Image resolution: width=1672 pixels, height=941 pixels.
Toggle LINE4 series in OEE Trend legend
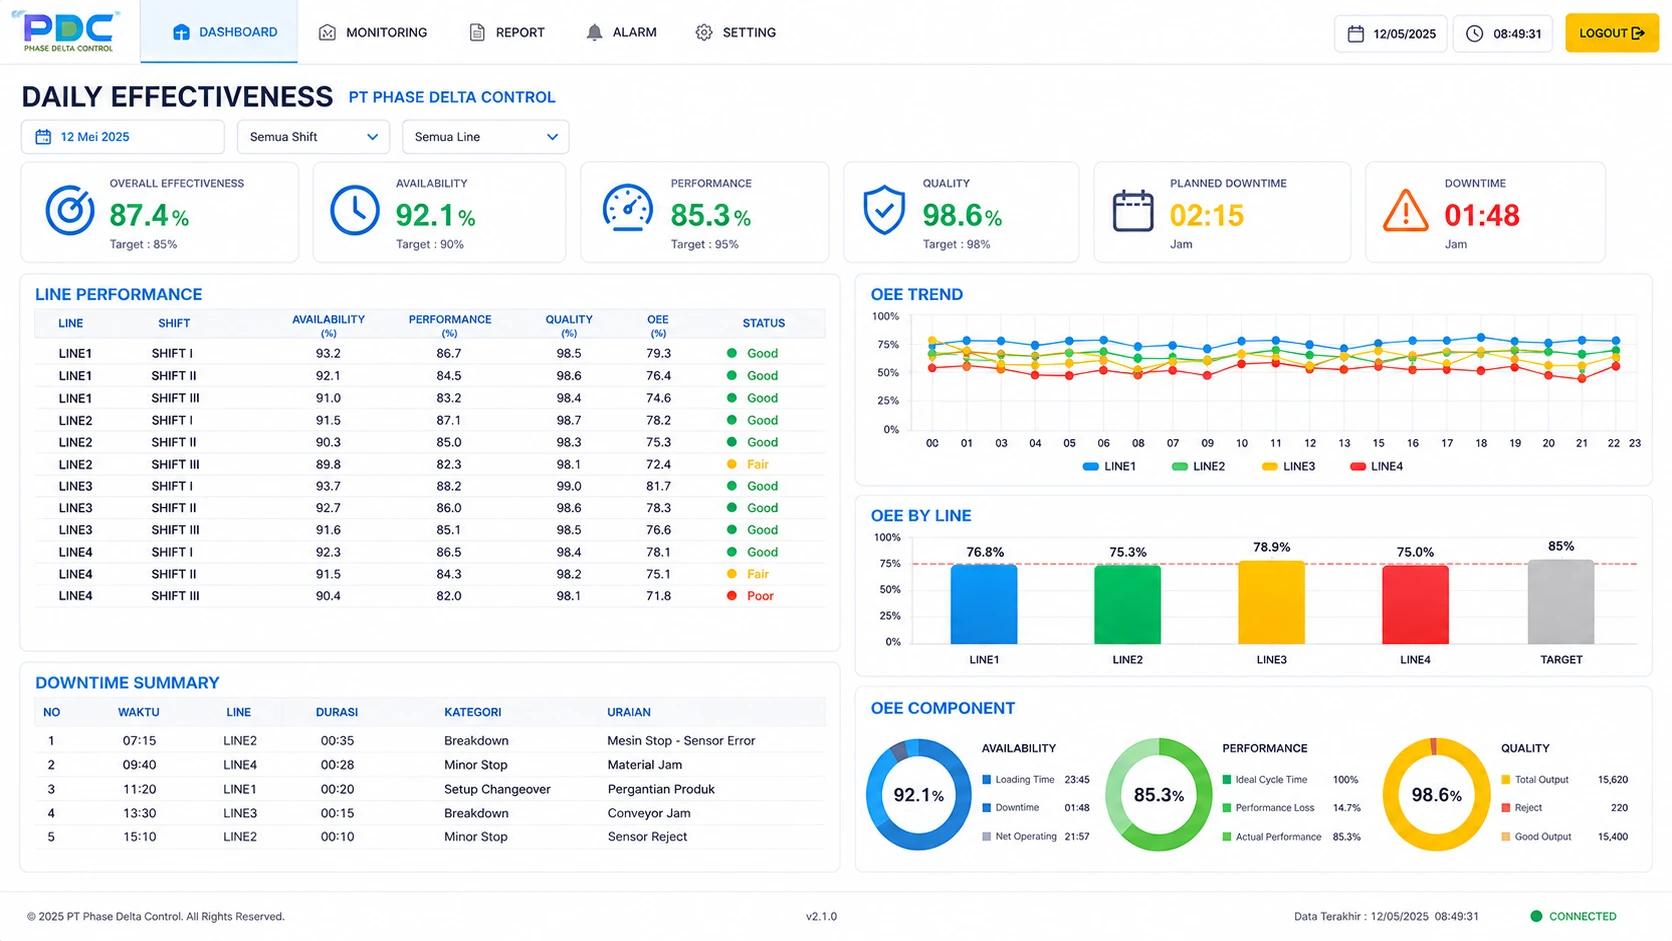pyautogui.click(x=1376, y=467)
